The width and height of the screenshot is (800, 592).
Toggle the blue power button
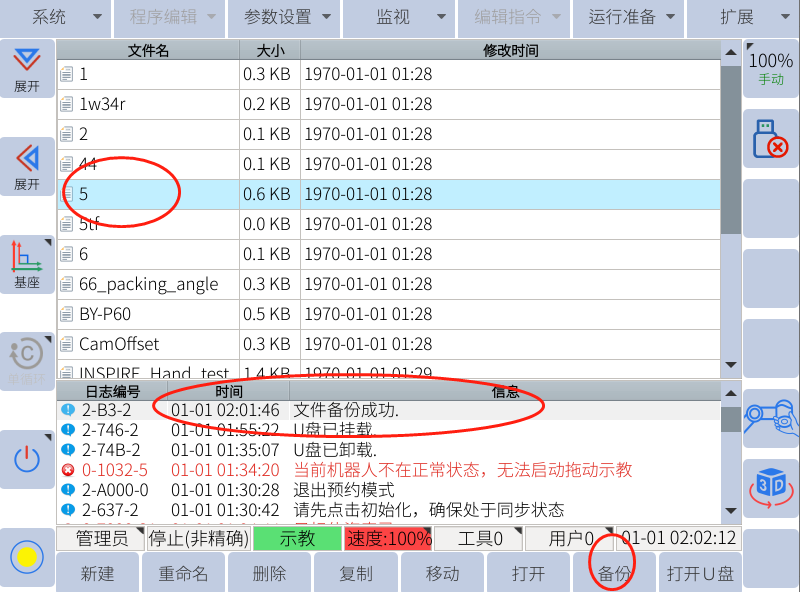click(x=27, y=459)
